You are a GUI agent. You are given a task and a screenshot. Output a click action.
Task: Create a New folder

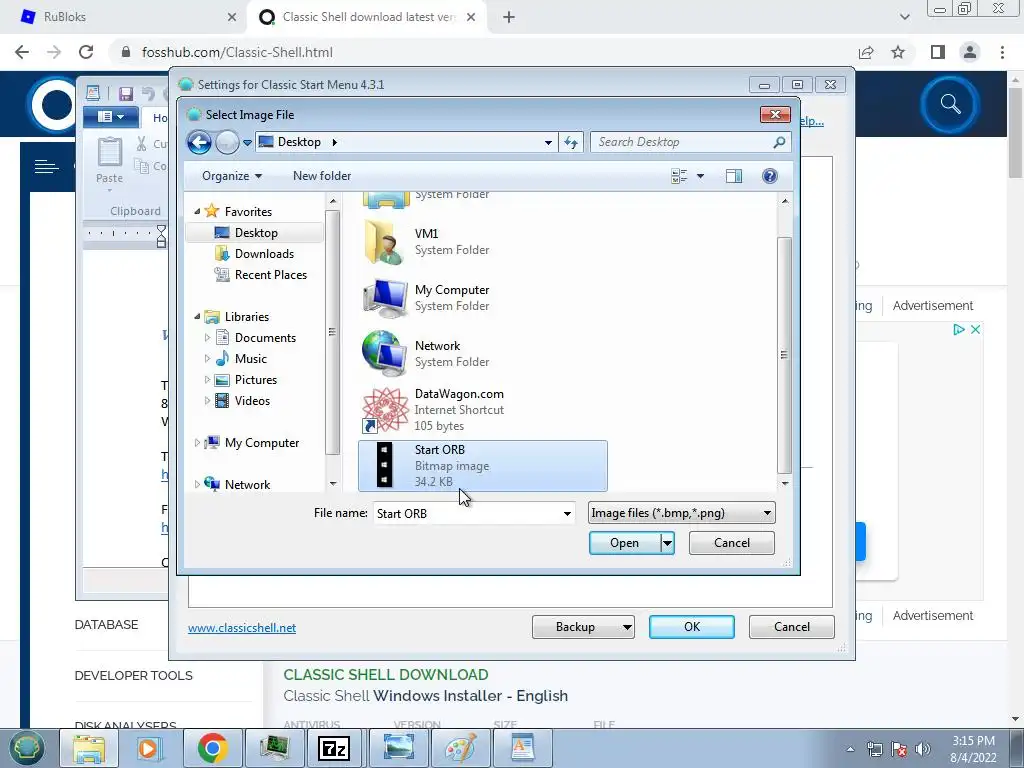point(322,176)
